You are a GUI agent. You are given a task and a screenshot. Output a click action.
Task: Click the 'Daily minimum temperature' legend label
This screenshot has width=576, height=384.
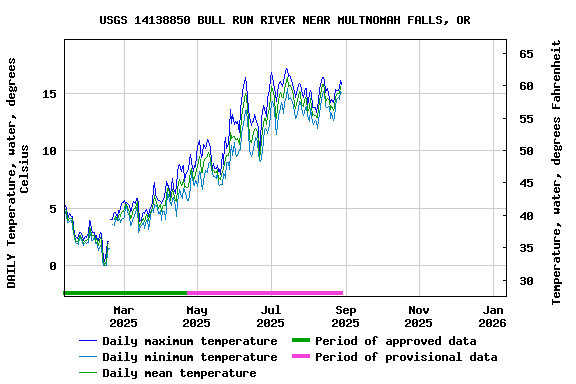click(x=190, y=357)
